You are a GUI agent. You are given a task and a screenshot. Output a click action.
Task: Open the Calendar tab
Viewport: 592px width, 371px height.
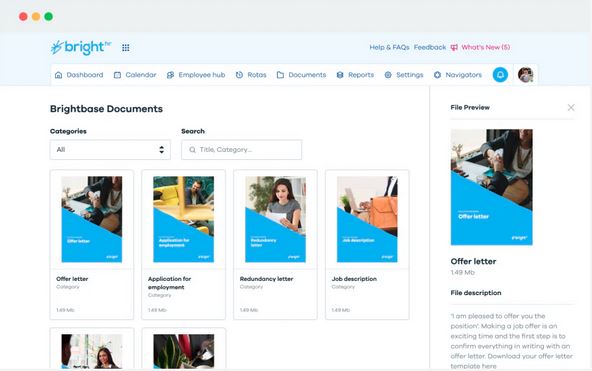pyautogui.click(x=135, y=75)
